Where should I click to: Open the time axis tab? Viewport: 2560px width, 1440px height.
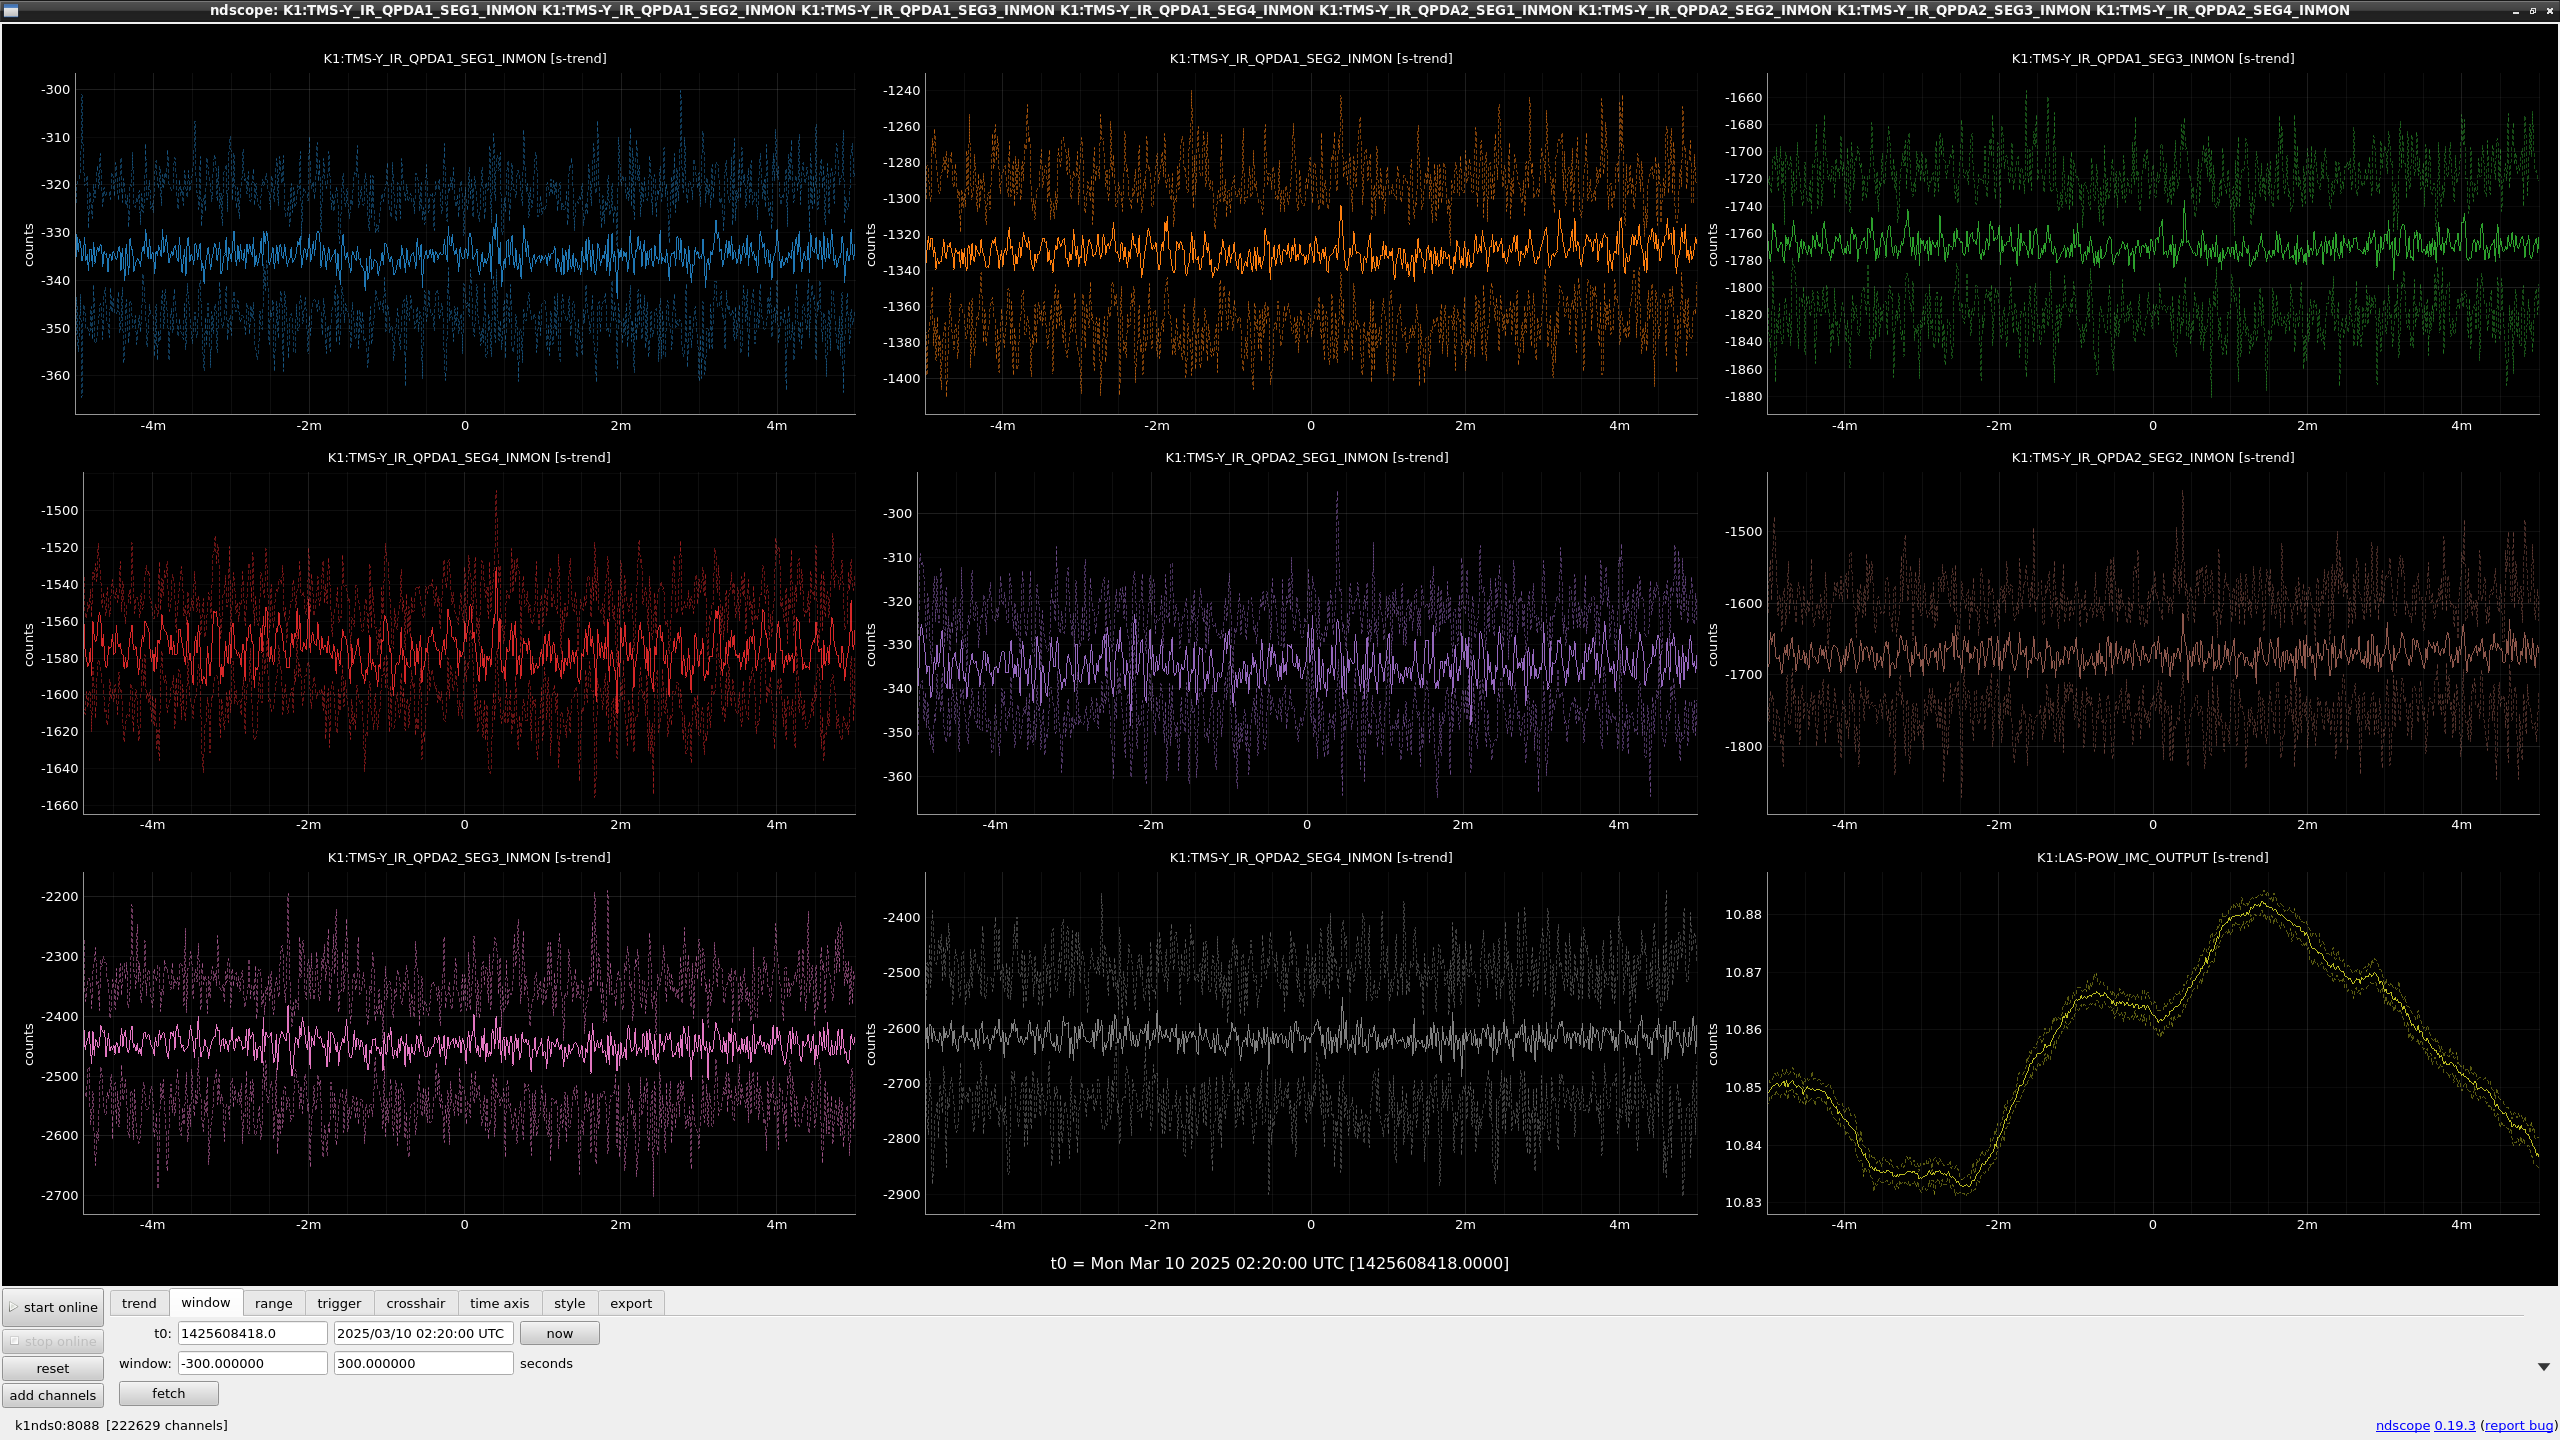pyautogui.click(x=500, y=1303)
